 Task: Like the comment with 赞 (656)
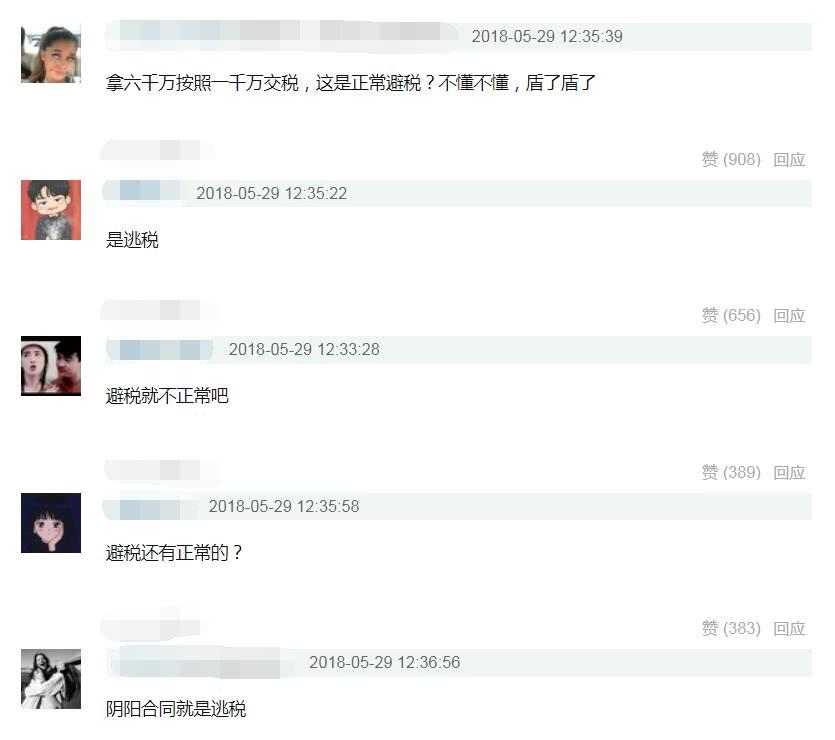[731, 315]
